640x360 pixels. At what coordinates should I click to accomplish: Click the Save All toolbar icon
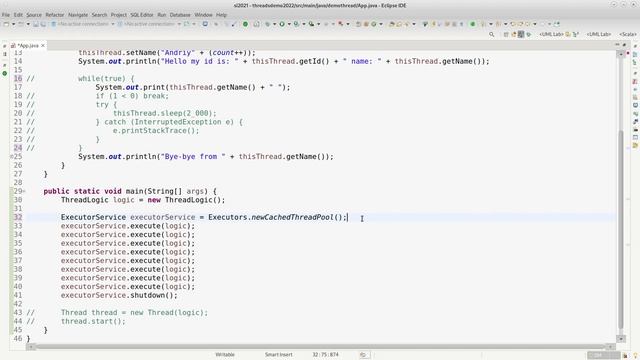coord(43,24)
